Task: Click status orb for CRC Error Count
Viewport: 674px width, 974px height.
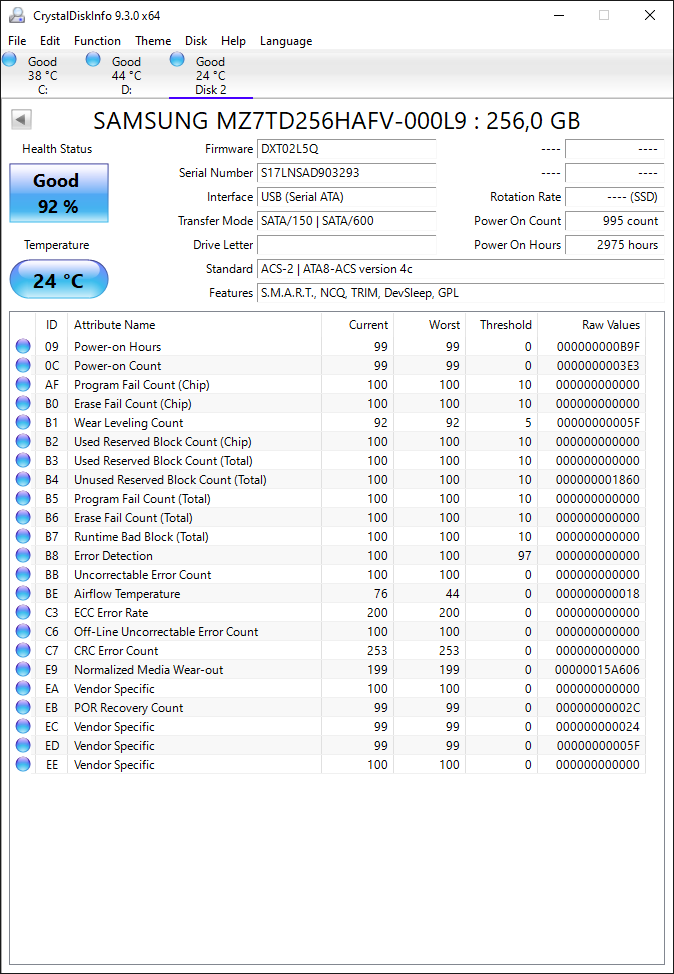Action: [23, 650]
